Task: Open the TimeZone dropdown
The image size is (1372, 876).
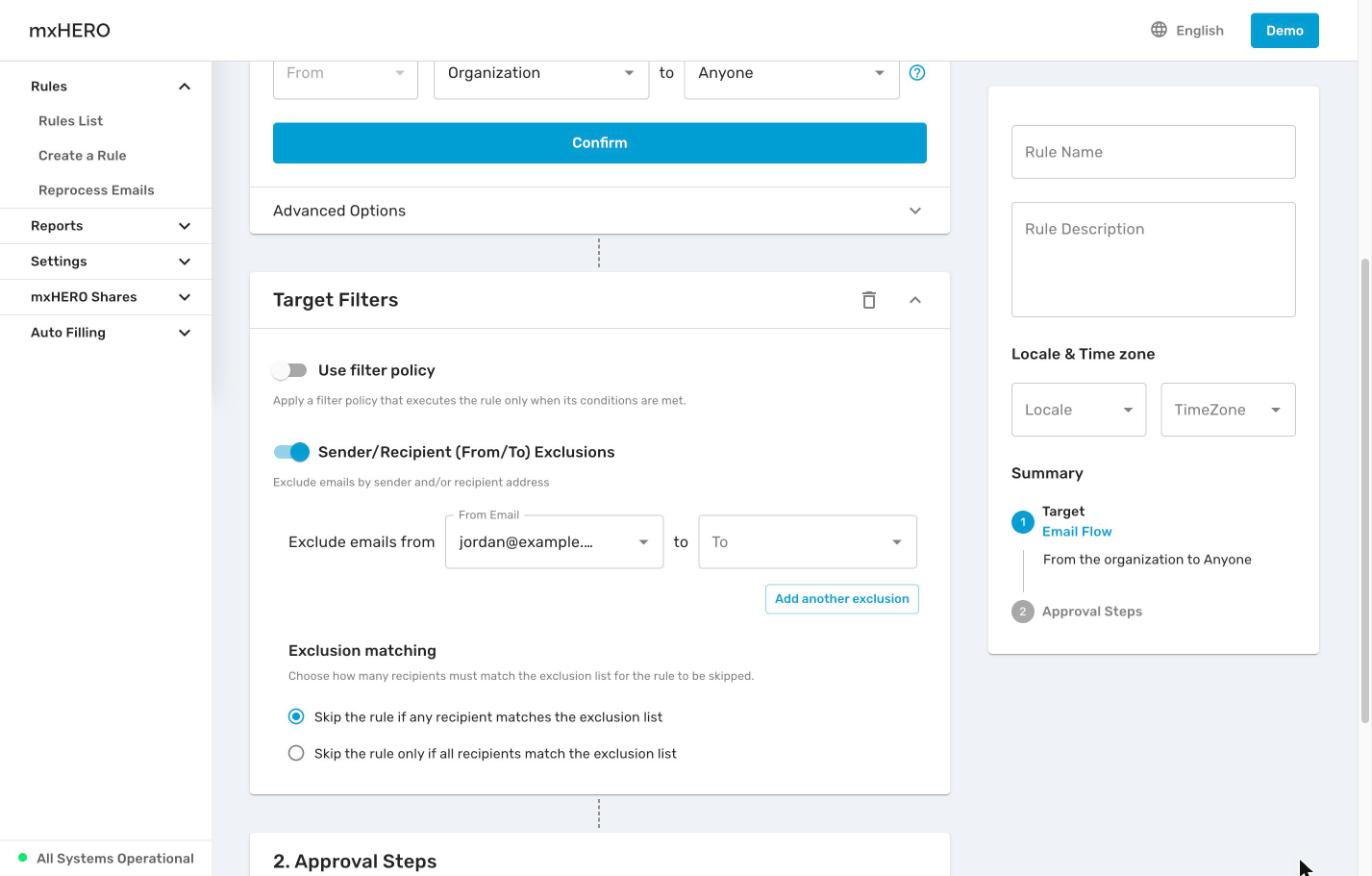Action: click(x=1228, y=410)
